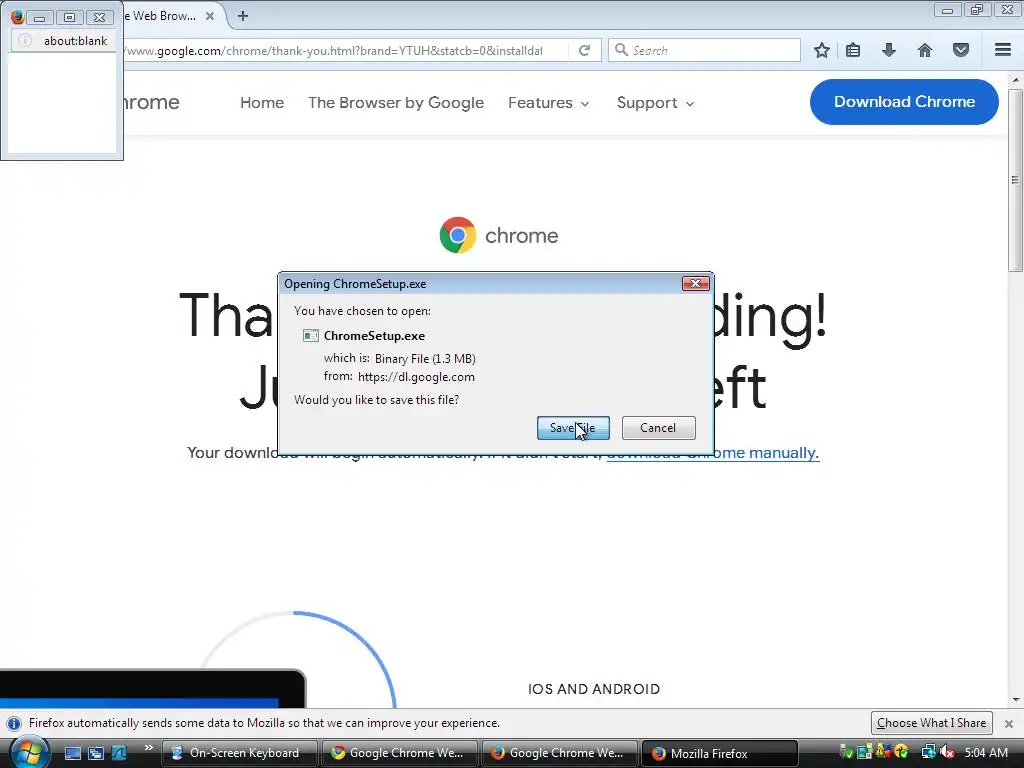Reload the current page
Screen dimensions: 1024x768
click(x=584, y=50)
